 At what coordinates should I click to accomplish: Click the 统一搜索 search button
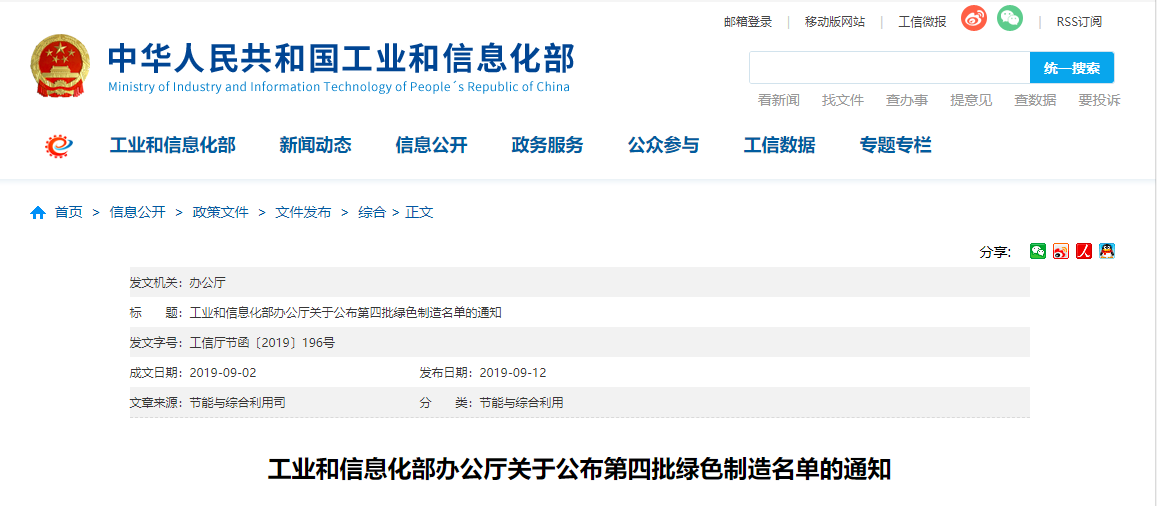click(x=1072, y=68)
